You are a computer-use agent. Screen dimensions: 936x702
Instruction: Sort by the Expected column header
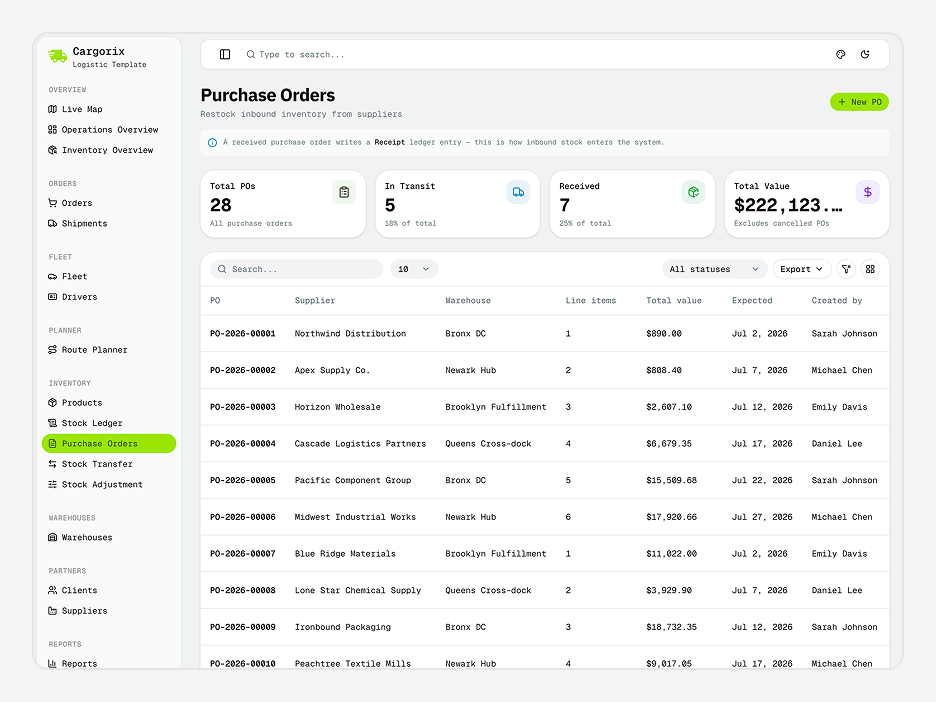(x=752, y=301)
